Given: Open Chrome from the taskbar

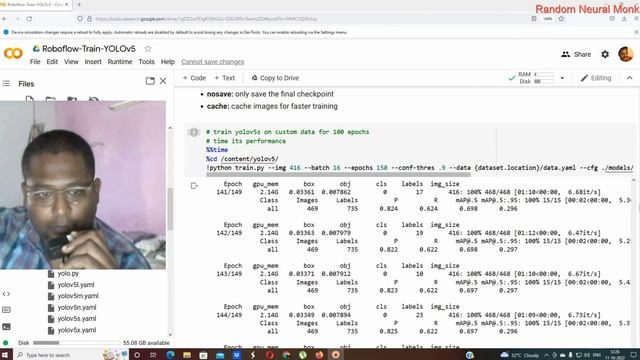Looking at the screenshot, I should [286, 355].
